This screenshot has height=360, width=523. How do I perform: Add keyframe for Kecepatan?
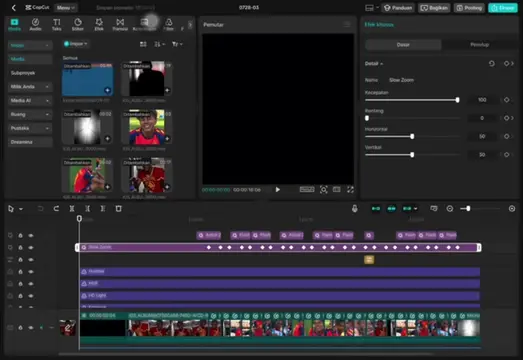507,100
